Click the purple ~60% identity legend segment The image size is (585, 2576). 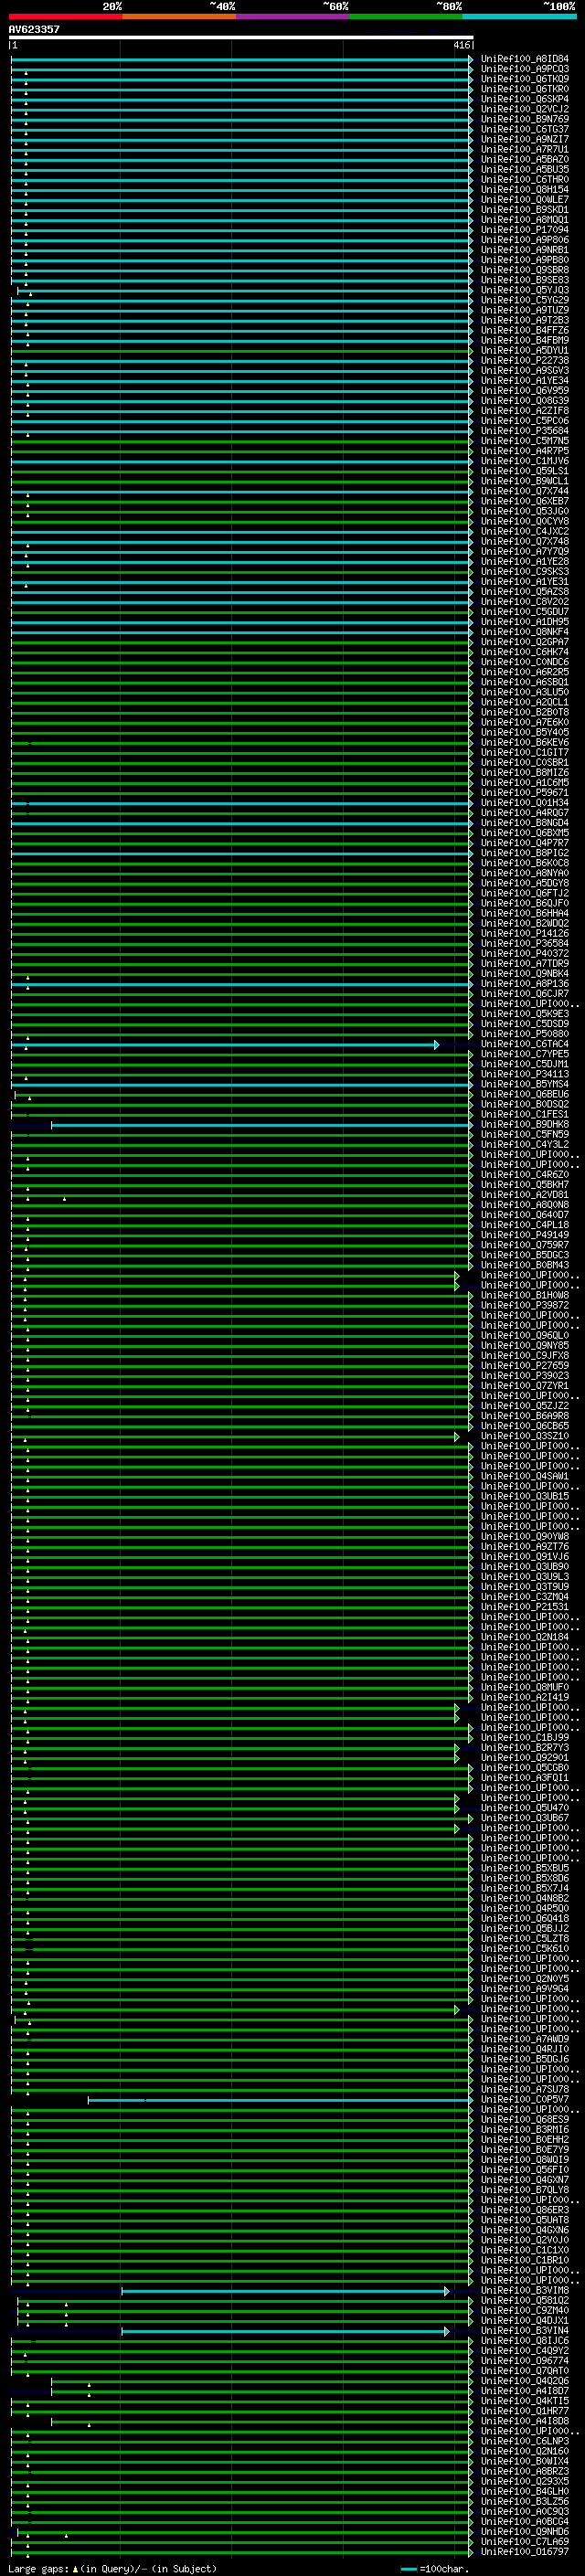point(293,16)
